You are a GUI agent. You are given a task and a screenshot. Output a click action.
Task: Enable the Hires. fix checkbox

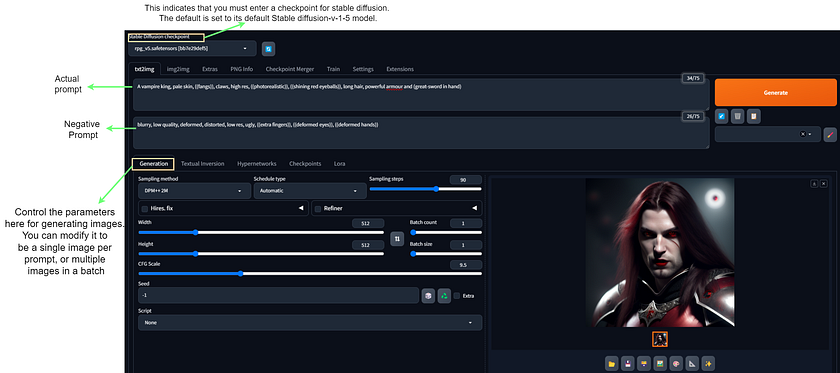pyautogui.click(x=145, y=208)
